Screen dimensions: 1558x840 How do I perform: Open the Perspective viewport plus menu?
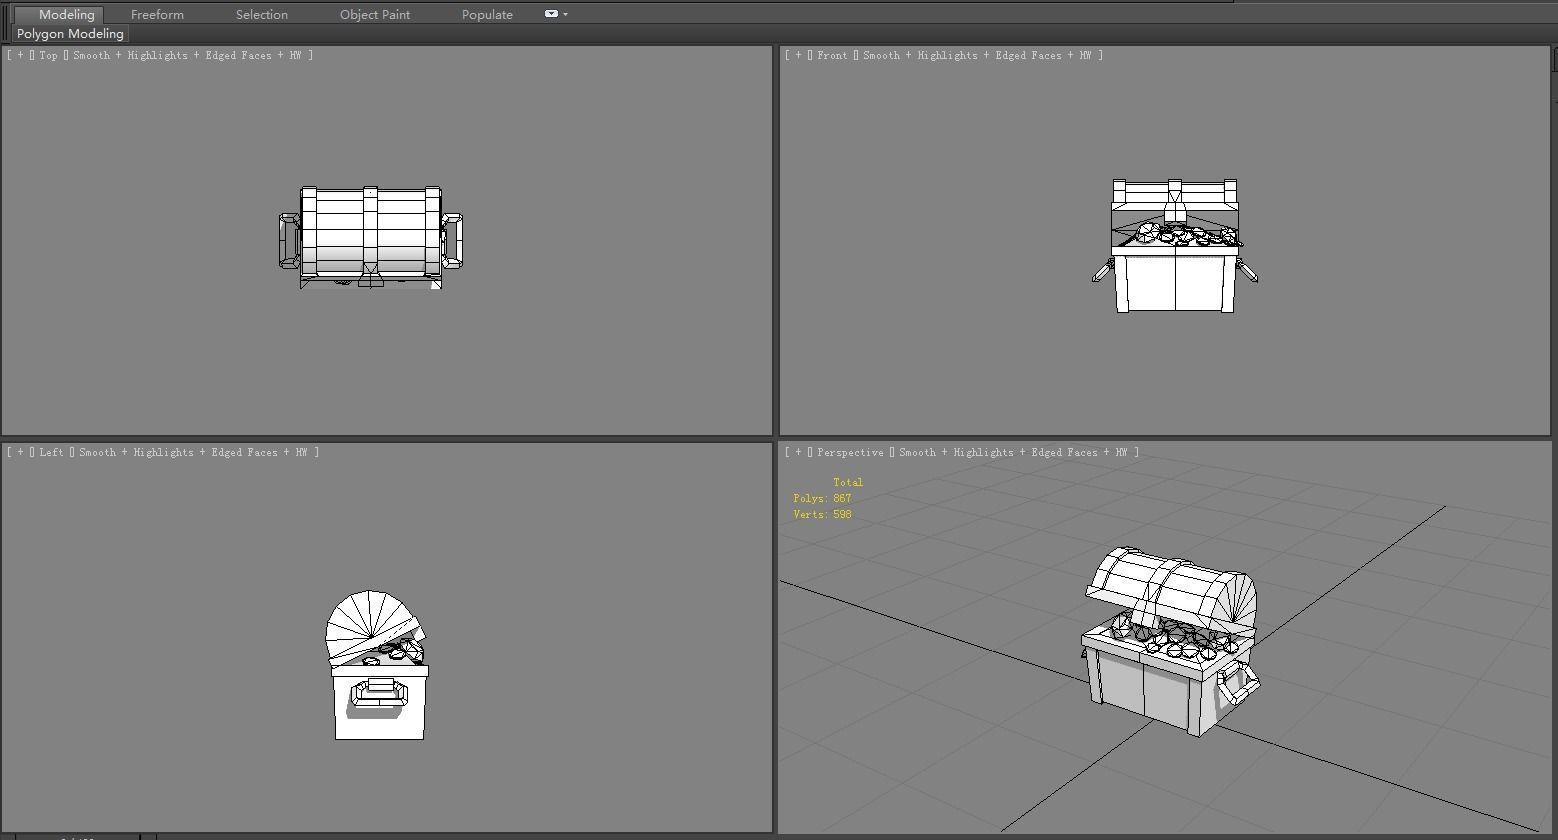click(x=798, y=452)
